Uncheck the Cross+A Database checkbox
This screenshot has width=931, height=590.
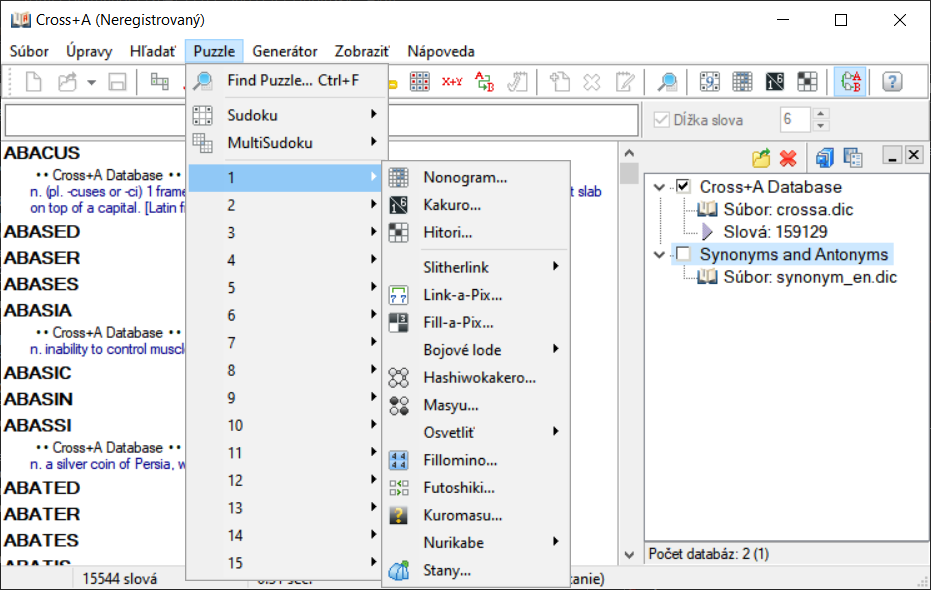pyautogui.click(x=683, y=187)
